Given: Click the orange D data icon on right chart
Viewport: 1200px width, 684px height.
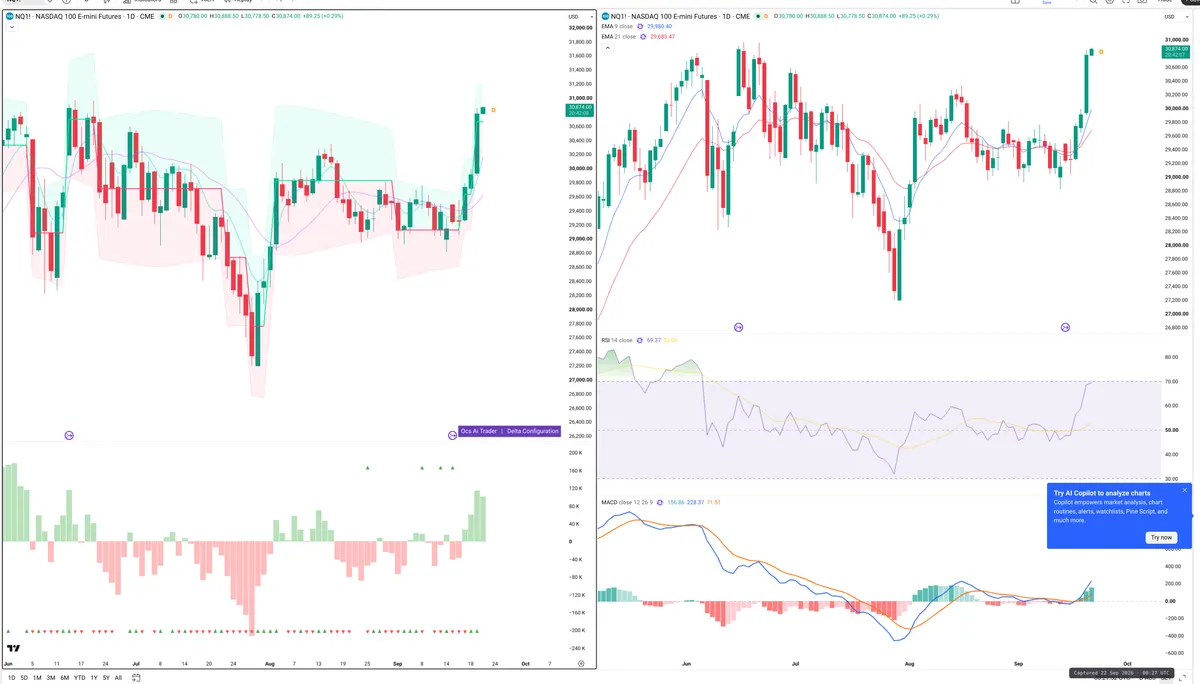Looking at the screenshot, I should pyautogui.click(x=766, y=16).
